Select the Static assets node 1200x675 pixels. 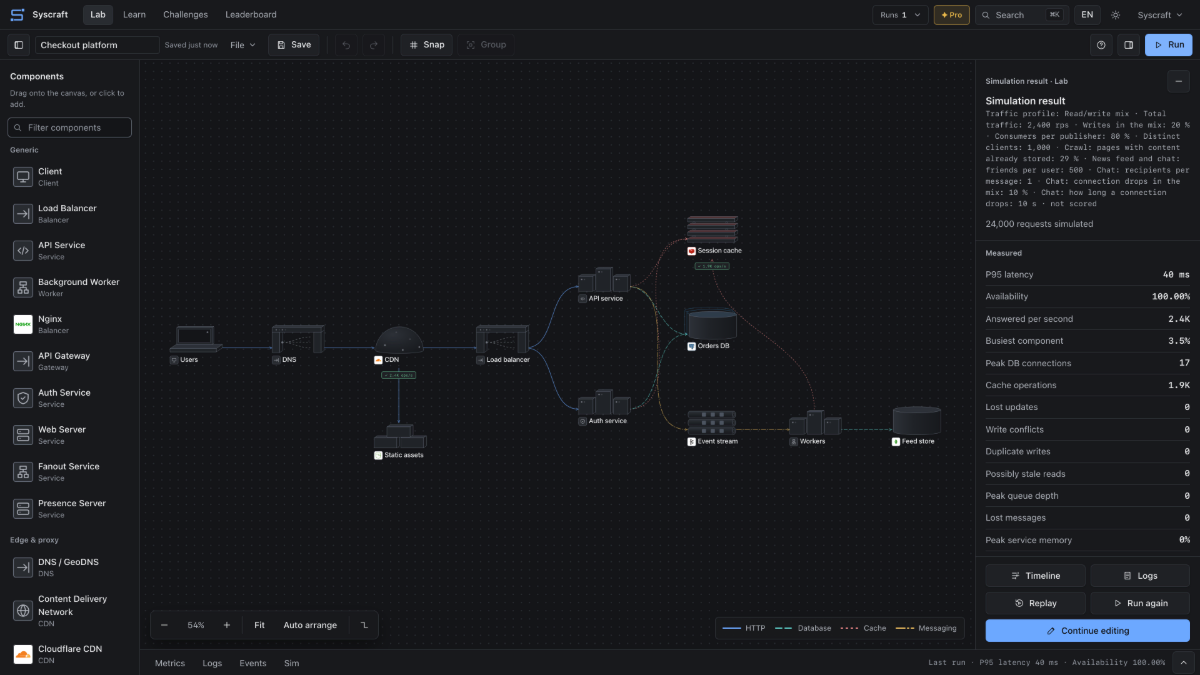(x=400, y=437)
